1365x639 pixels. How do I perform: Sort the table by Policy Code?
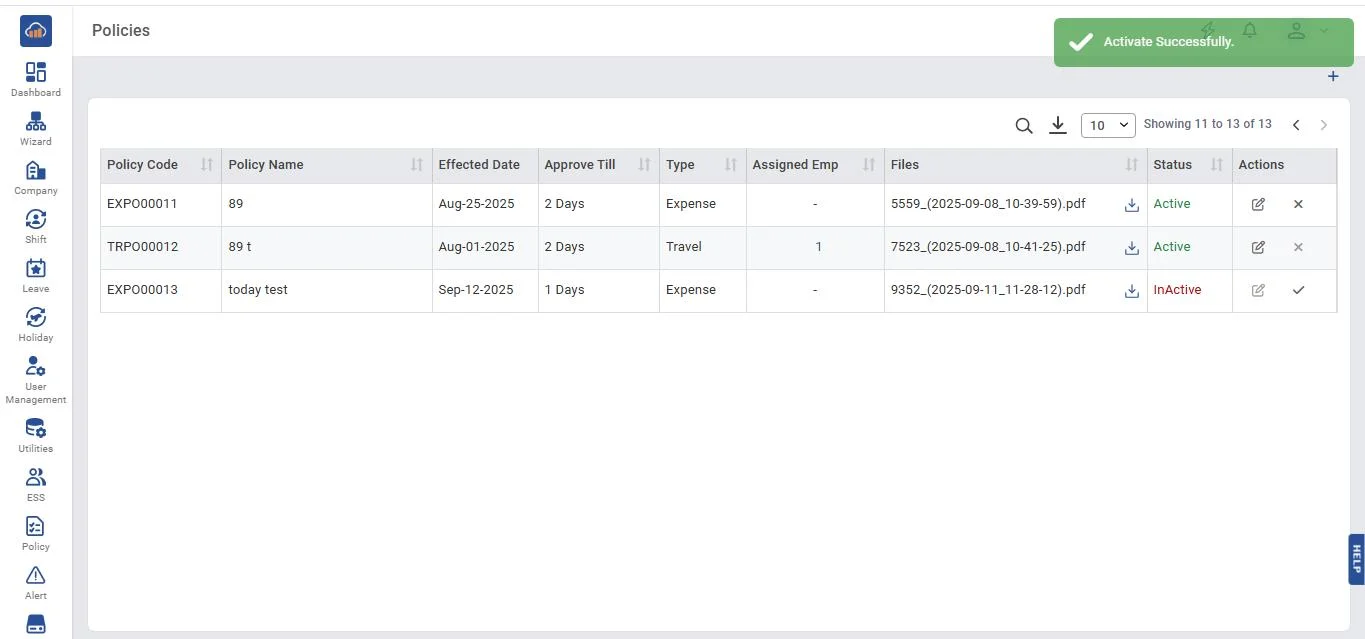pos(206,165)
